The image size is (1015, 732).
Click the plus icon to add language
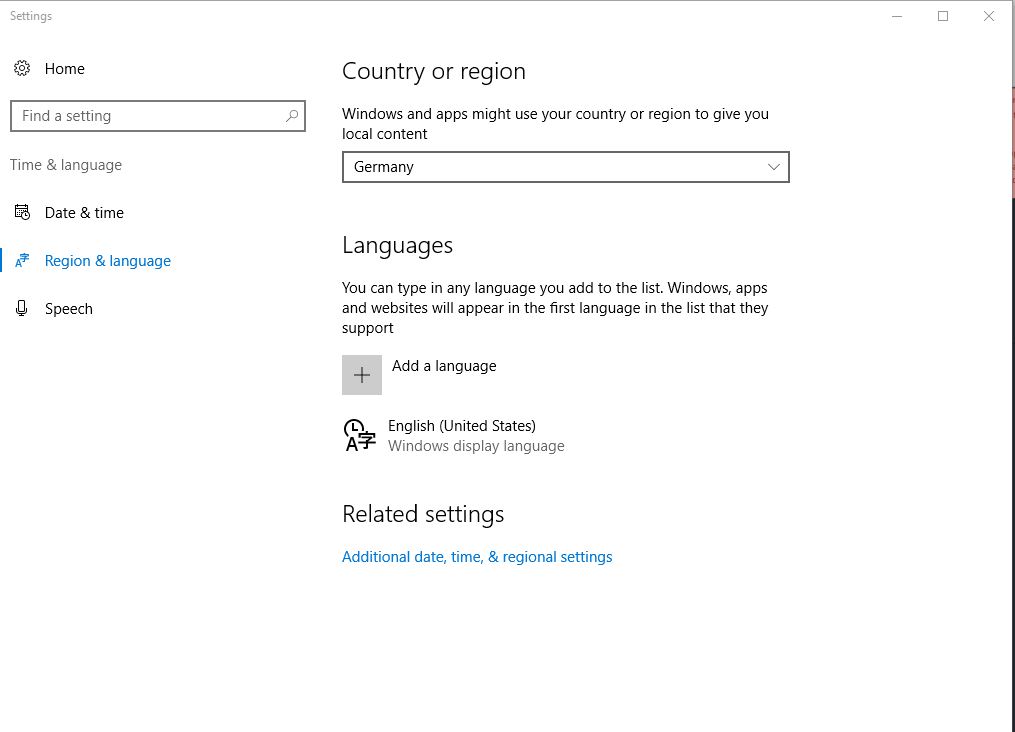point(362,375)
